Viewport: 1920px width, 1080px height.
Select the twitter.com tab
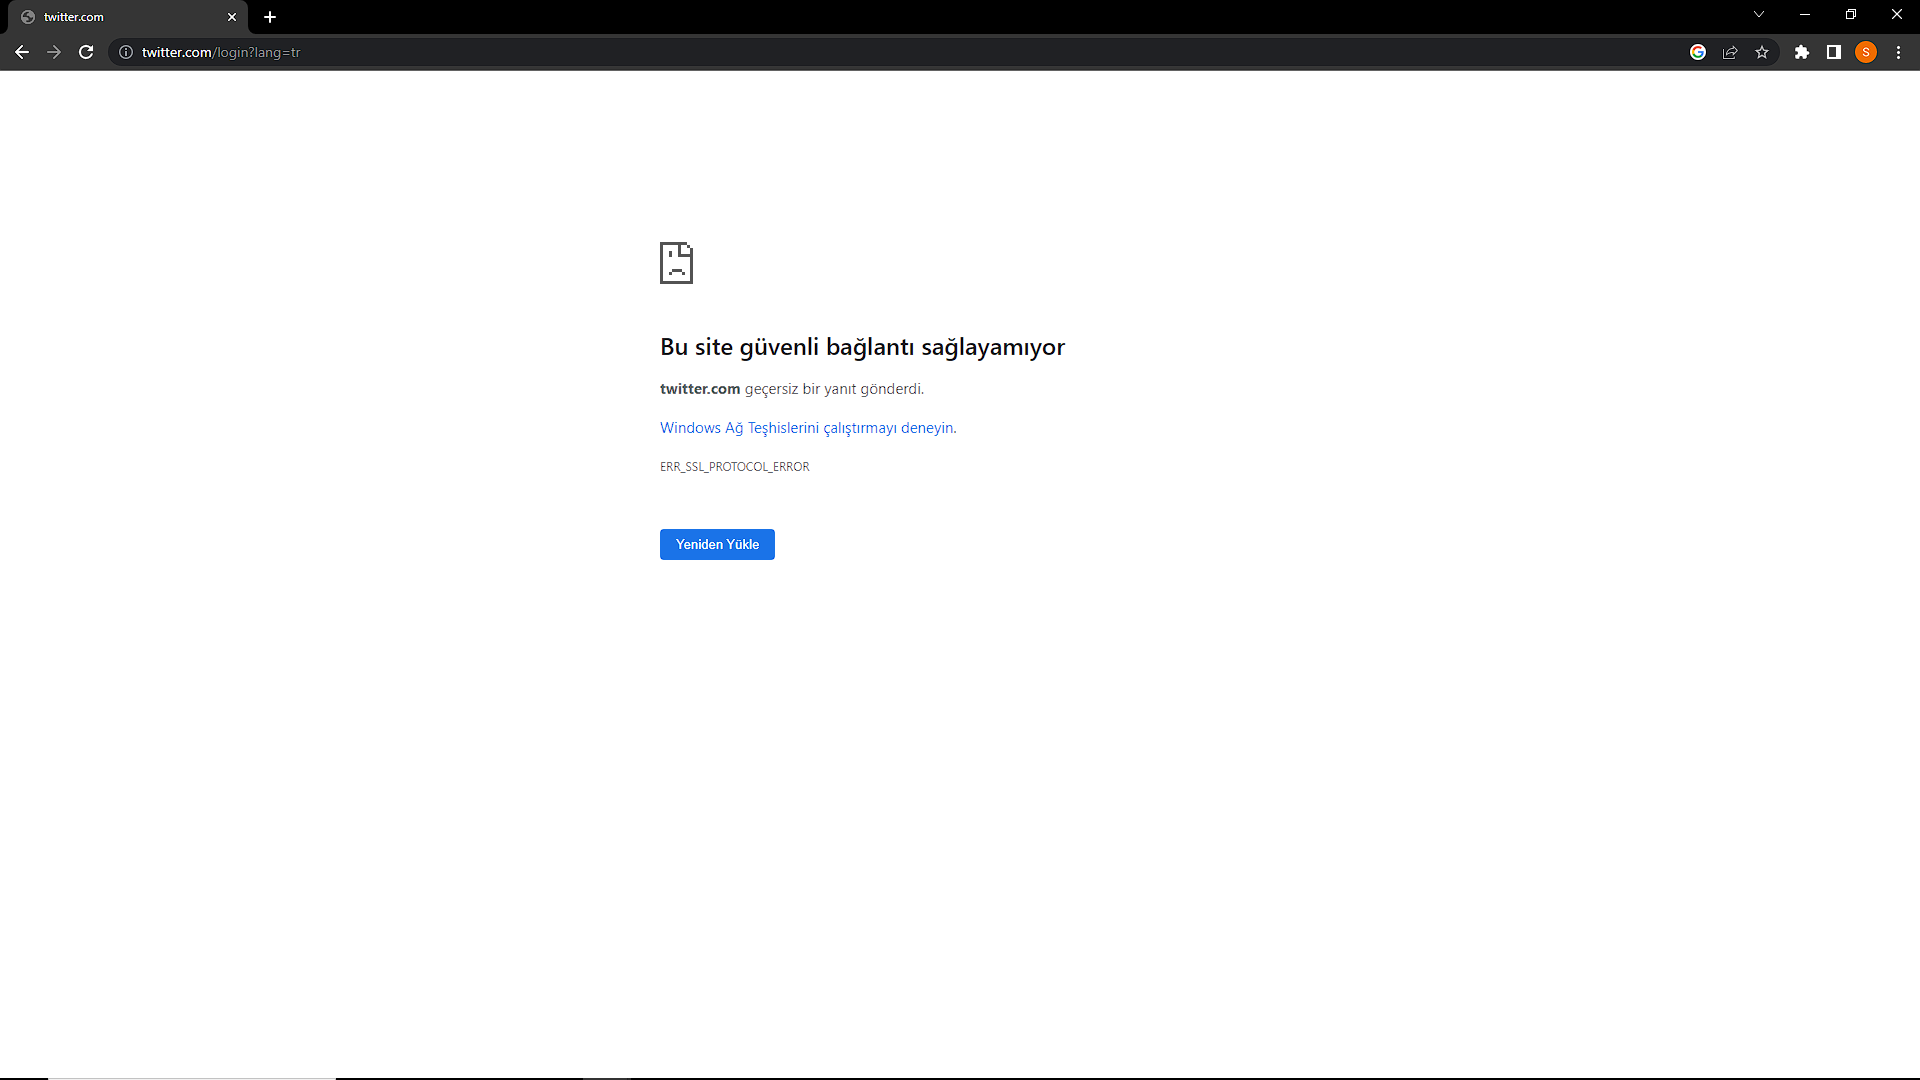pos(110,17)
